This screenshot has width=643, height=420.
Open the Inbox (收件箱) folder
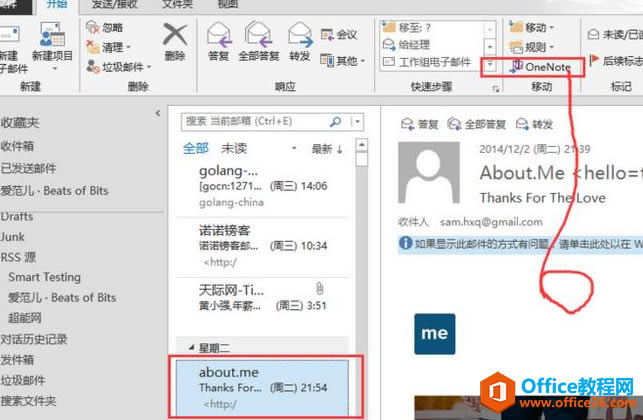(17, 146)
